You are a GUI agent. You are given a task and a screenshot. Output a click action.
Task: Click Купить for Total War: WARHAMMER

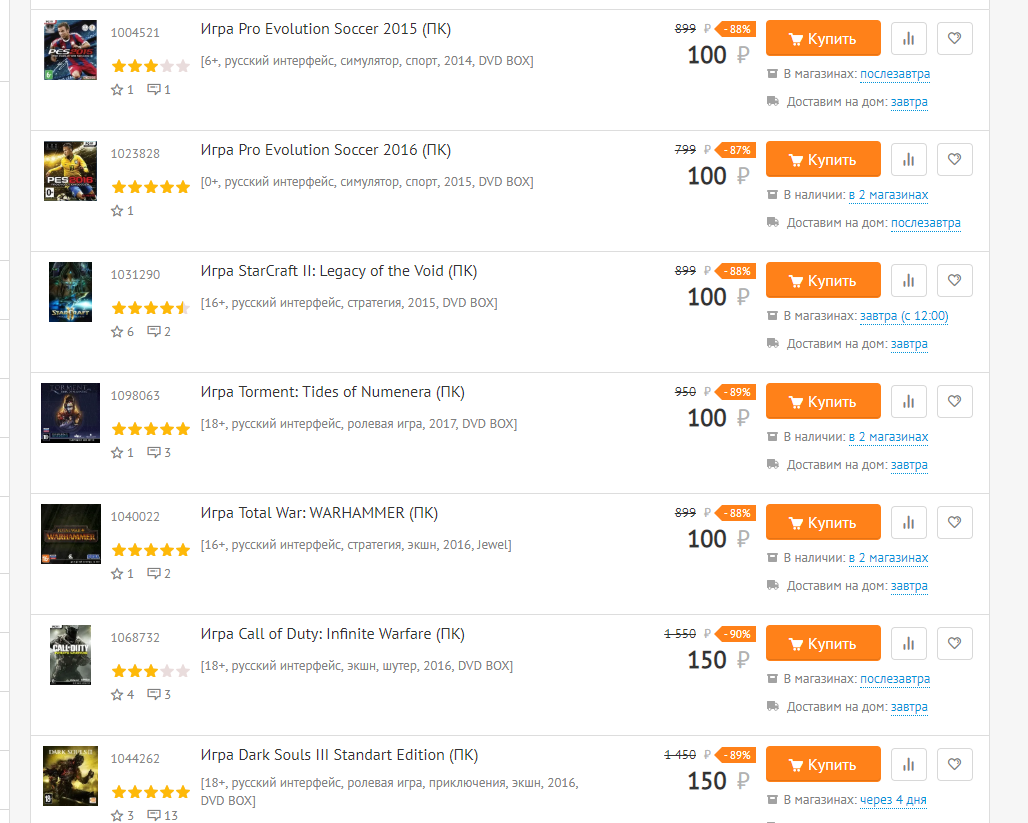[823, 523]
